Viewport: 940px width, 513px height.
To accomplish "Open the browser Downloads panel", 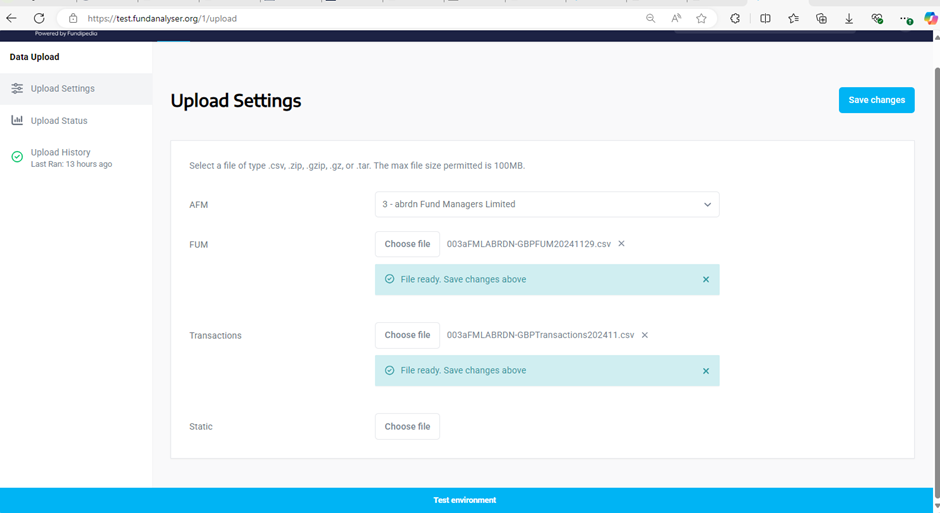I will pyautogui.click(x=849, y=18).
